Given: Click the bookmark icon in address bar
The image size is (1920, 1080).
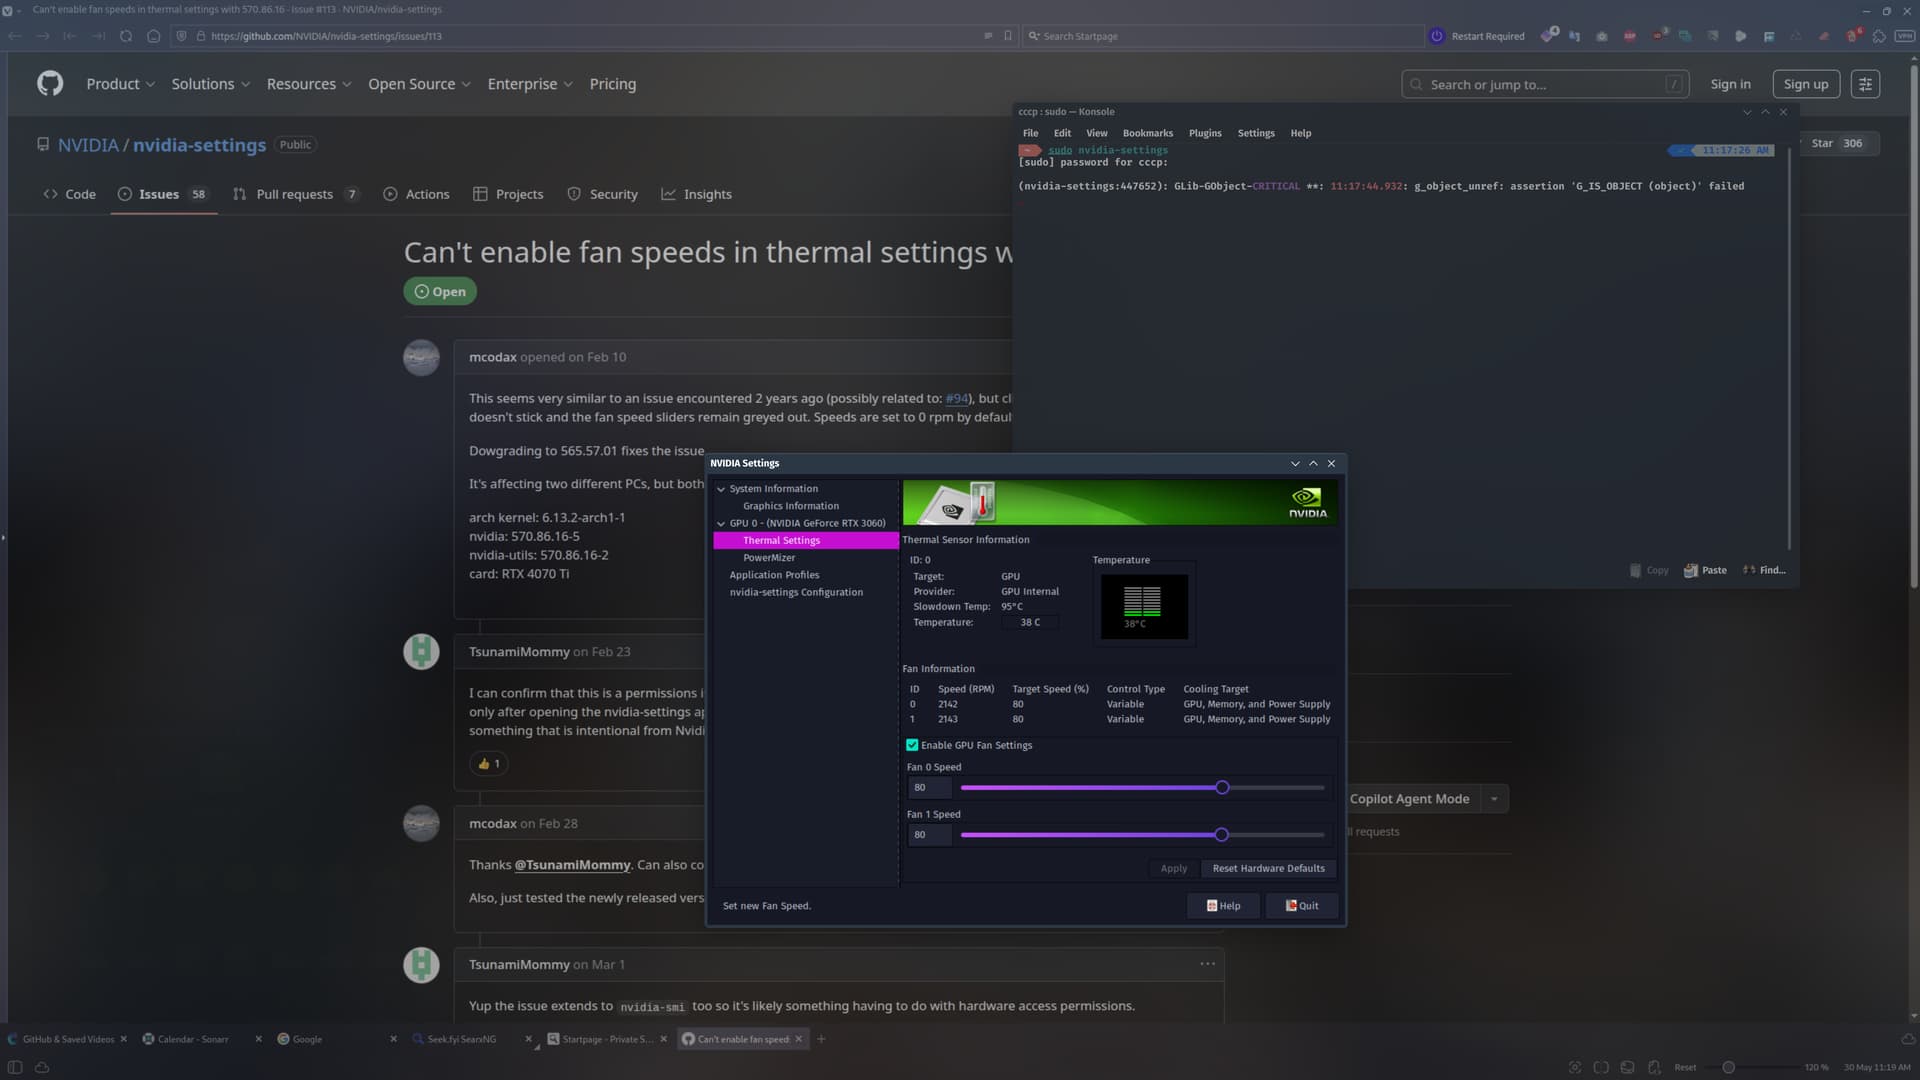Looking at the screenshot, I should [1008, 36].
